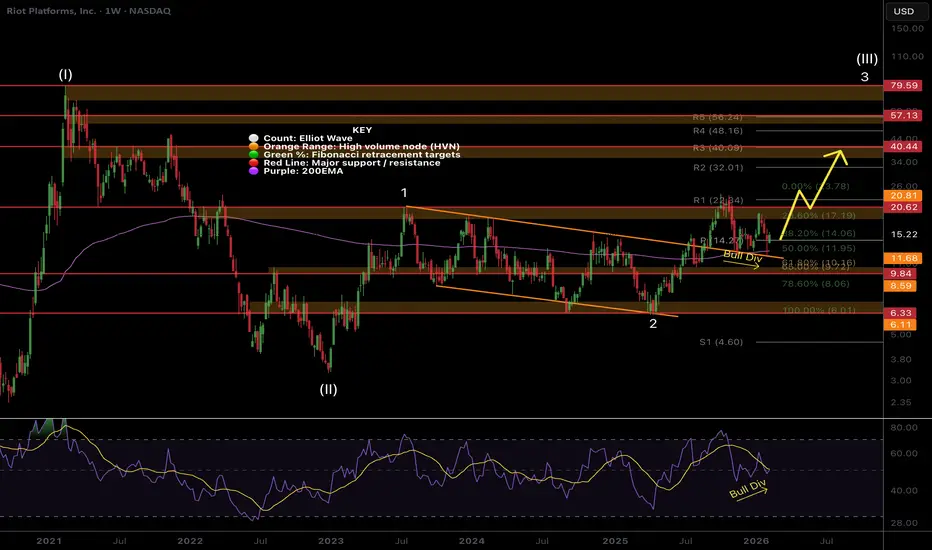This screenshot has height=550, width=932.
Task: Click the 110.00 price axis value
Action: pyautogui.click(x=907, y=56)
